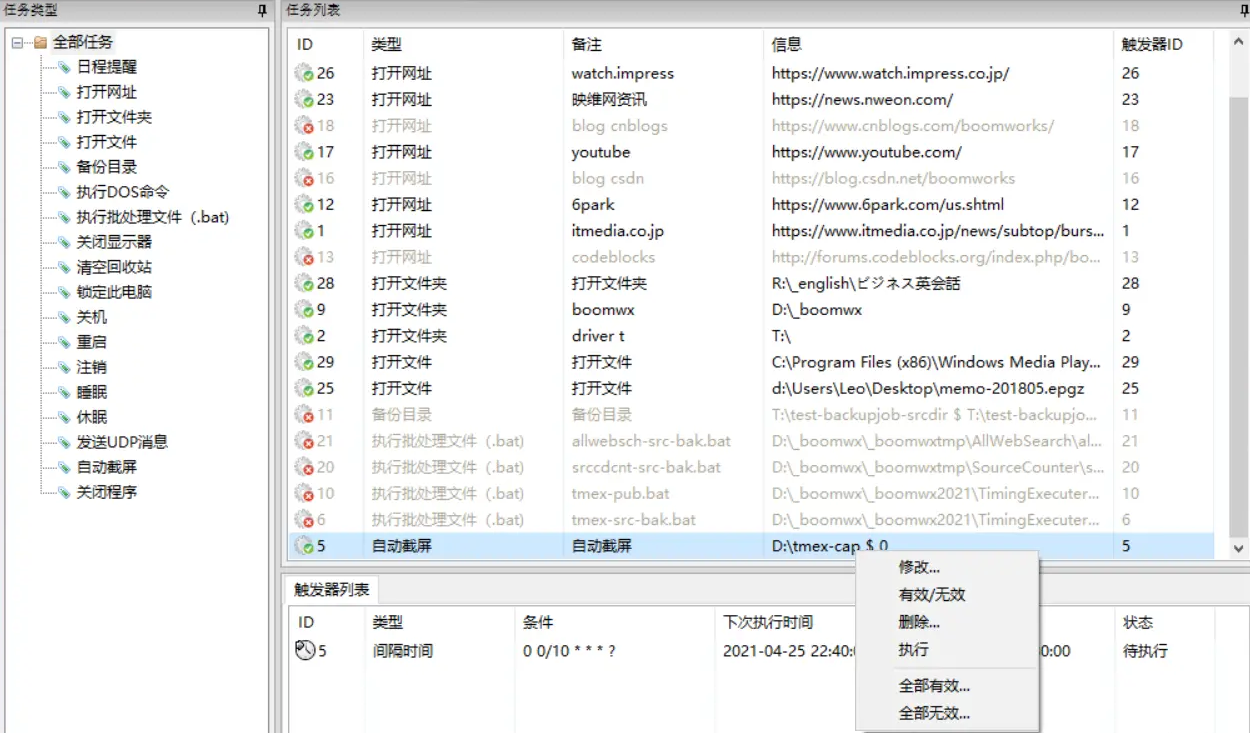Click the status icon of youtube task 17
Screen dimensions: 1250x733
coord(304,152)
